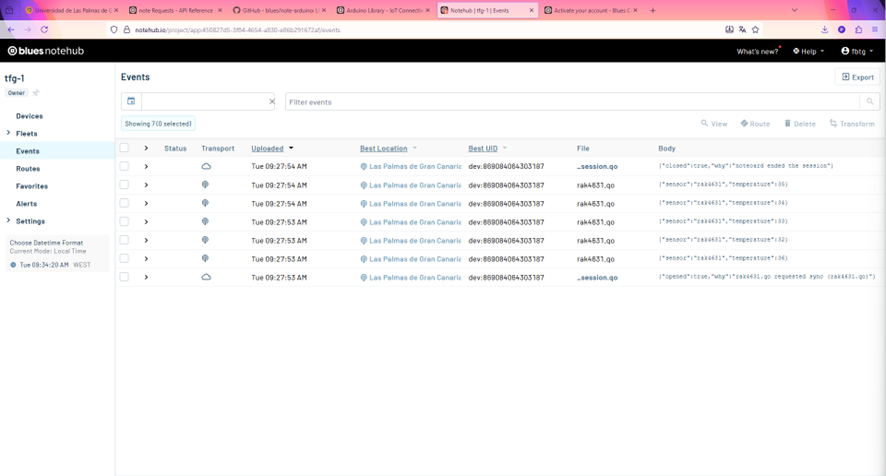Click the Delete action button

tap(800, 123)
